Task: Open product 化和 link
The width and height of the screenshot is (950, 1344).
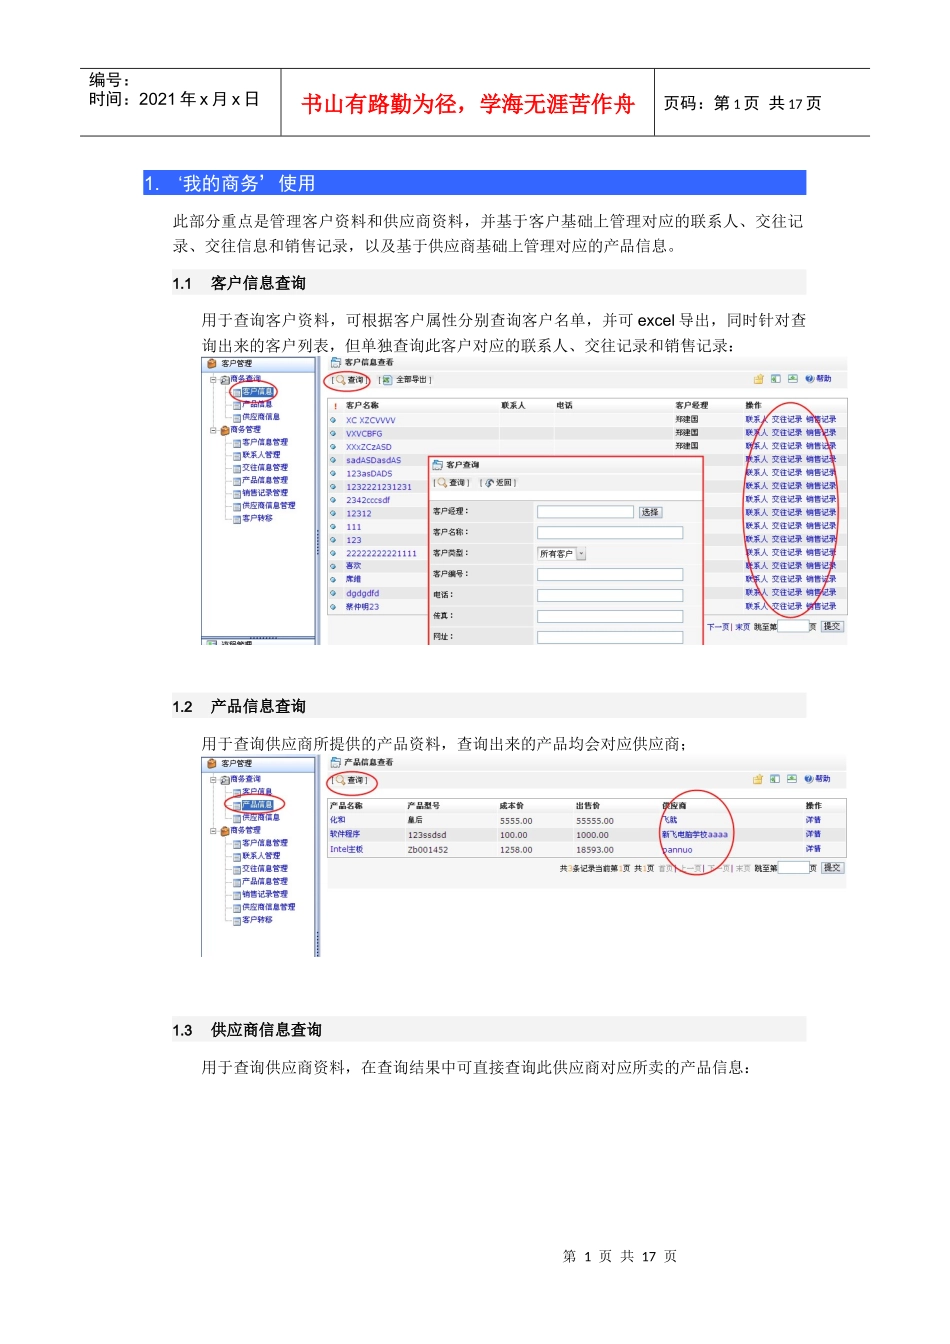Action: 338,820
